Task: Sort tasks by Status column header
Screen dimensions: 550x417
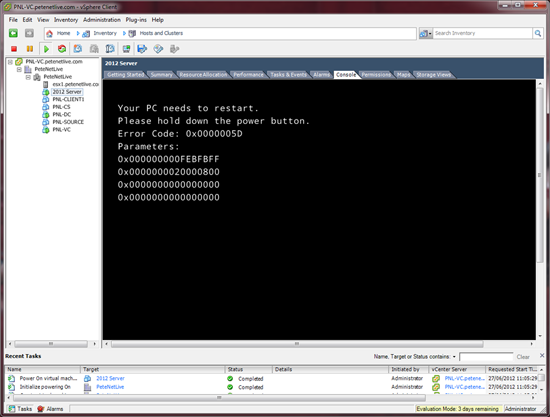Action: tap(249, 369)
